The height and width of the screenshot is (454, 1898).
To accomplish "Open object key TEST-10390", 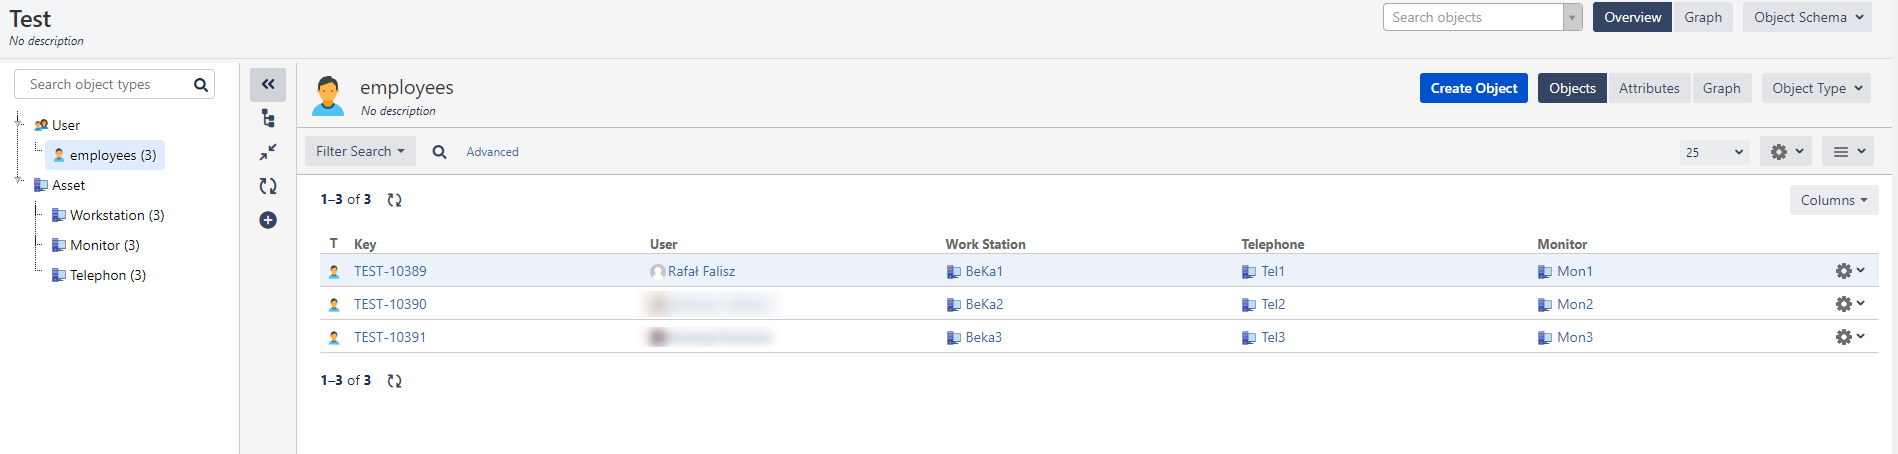I will [x=390, y=304].
